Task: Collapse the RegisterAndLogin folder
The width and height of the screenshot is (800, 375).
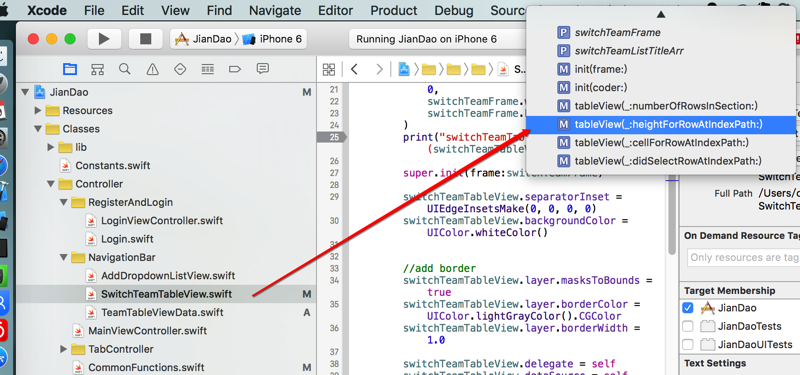Action: (64, 203)
